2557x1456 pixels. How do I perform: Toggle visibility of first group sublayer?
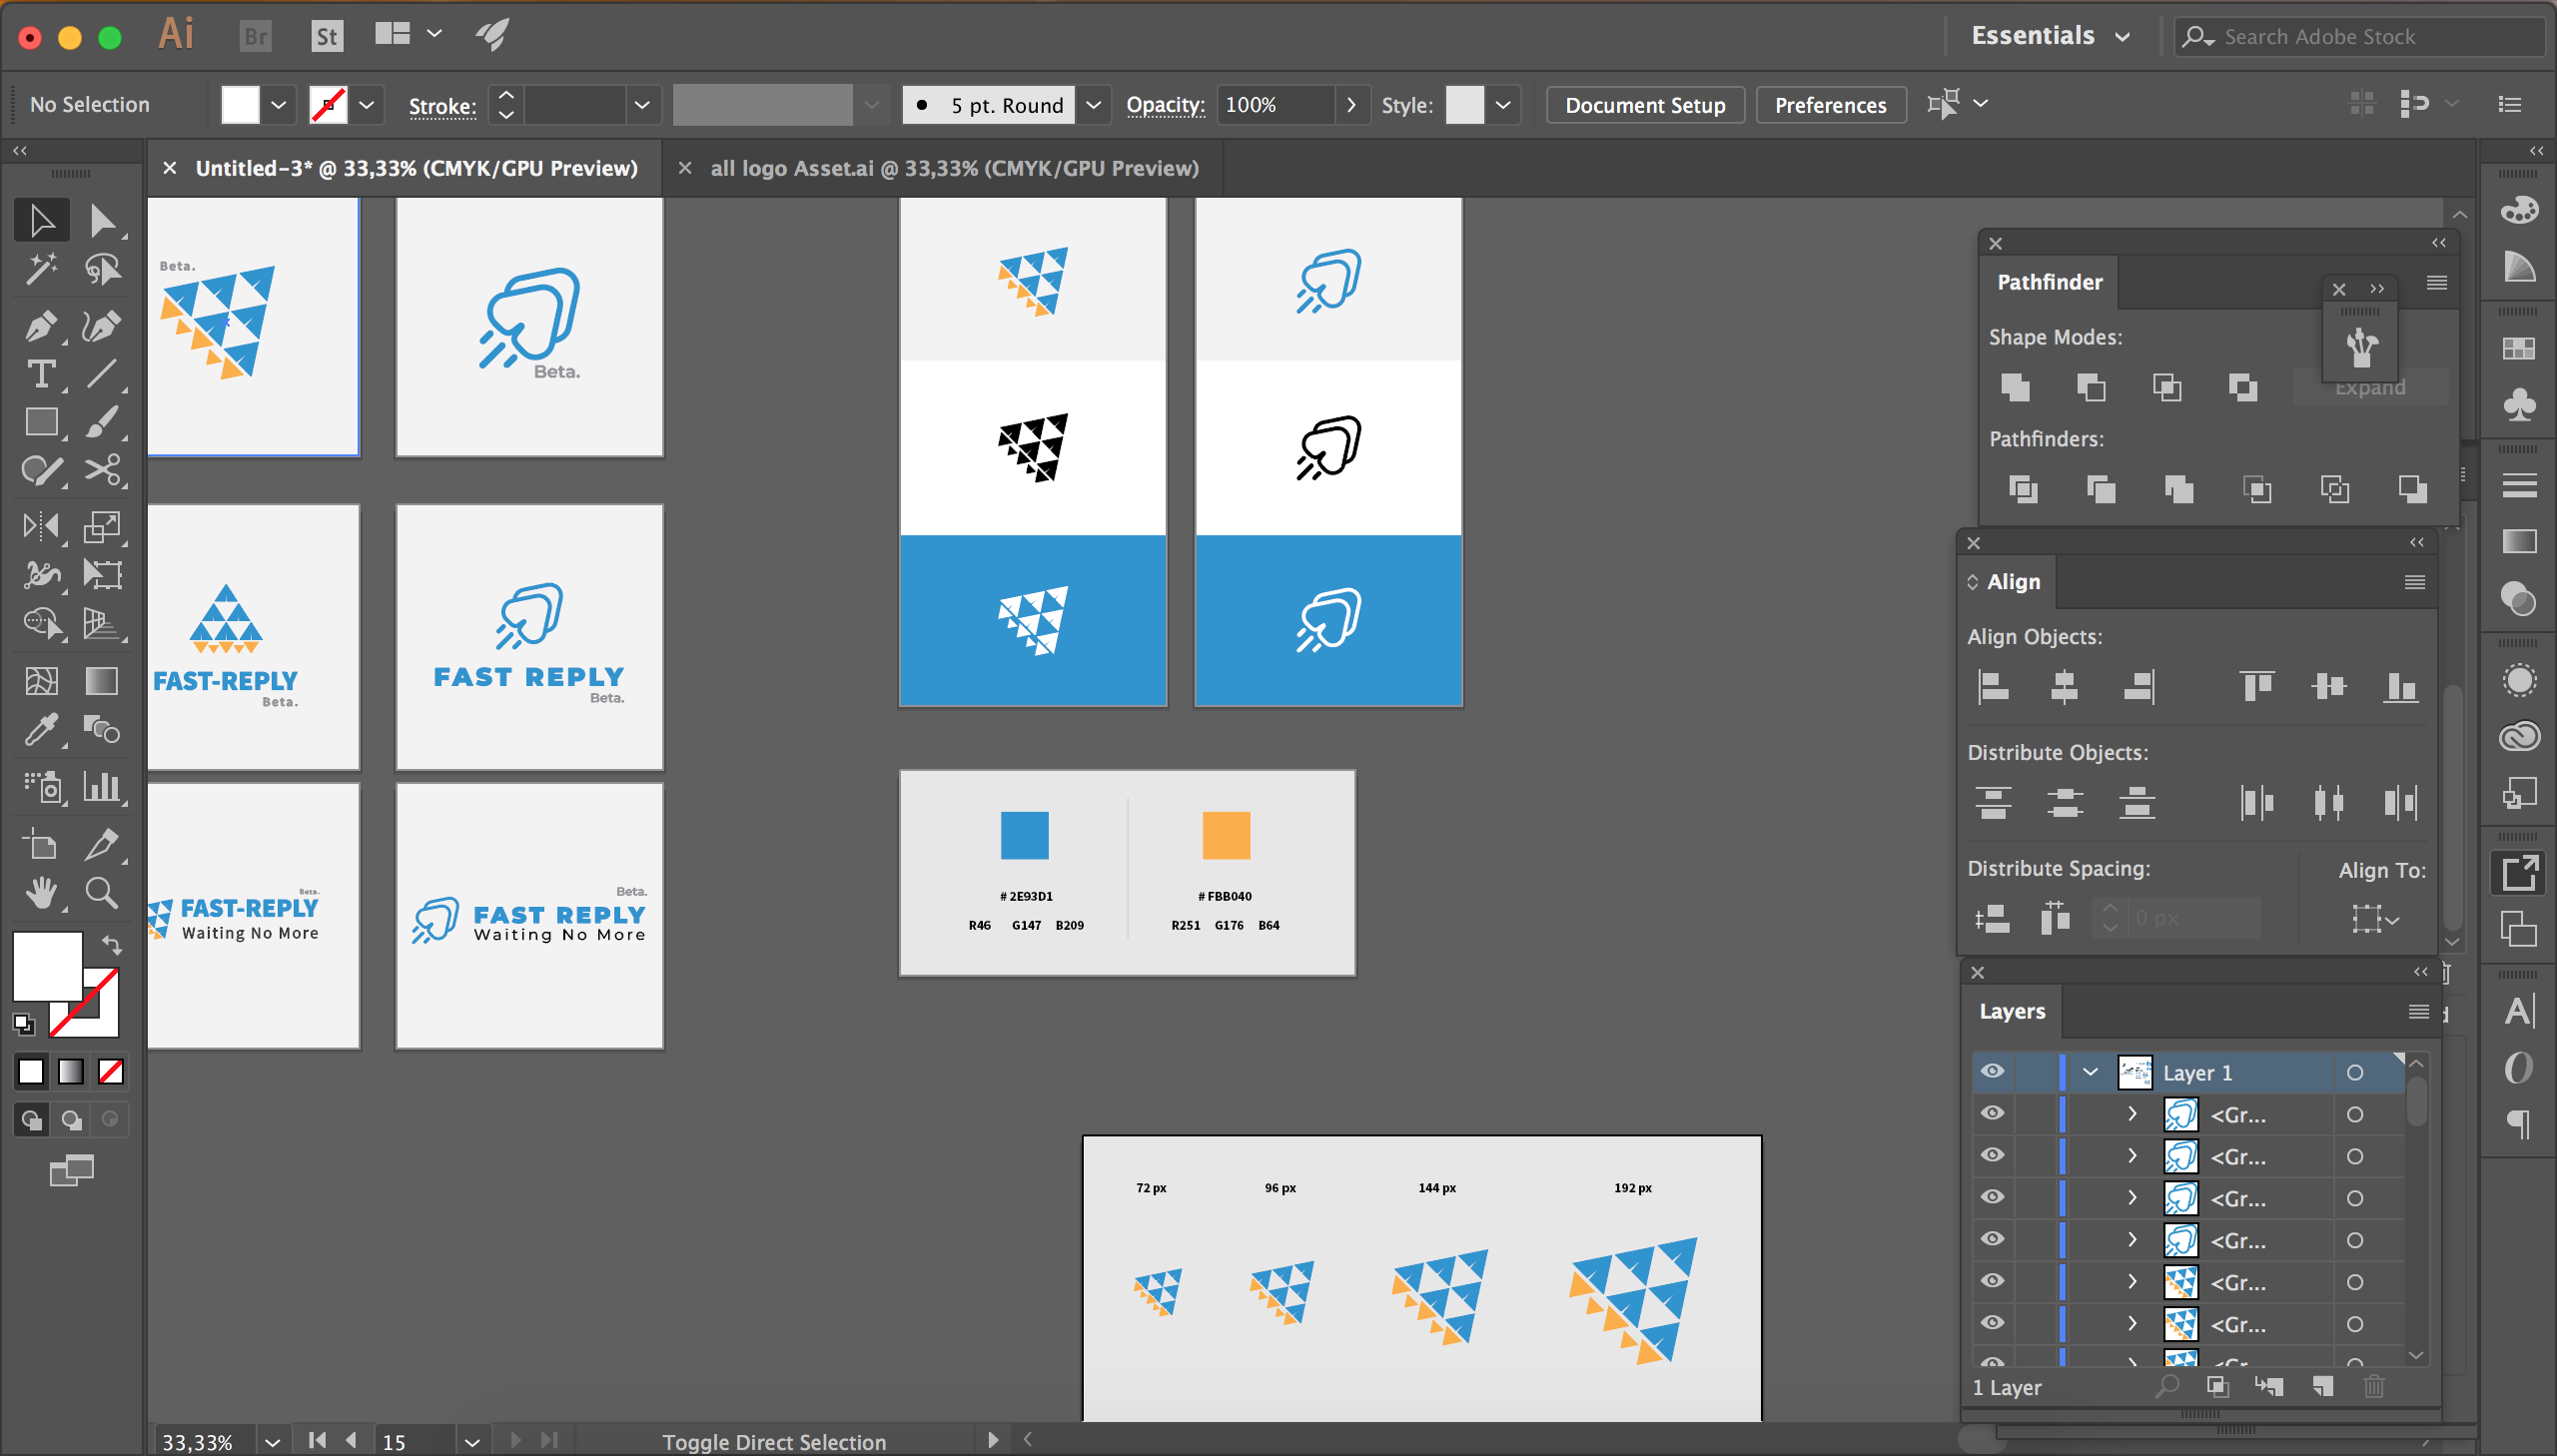1992,1114
